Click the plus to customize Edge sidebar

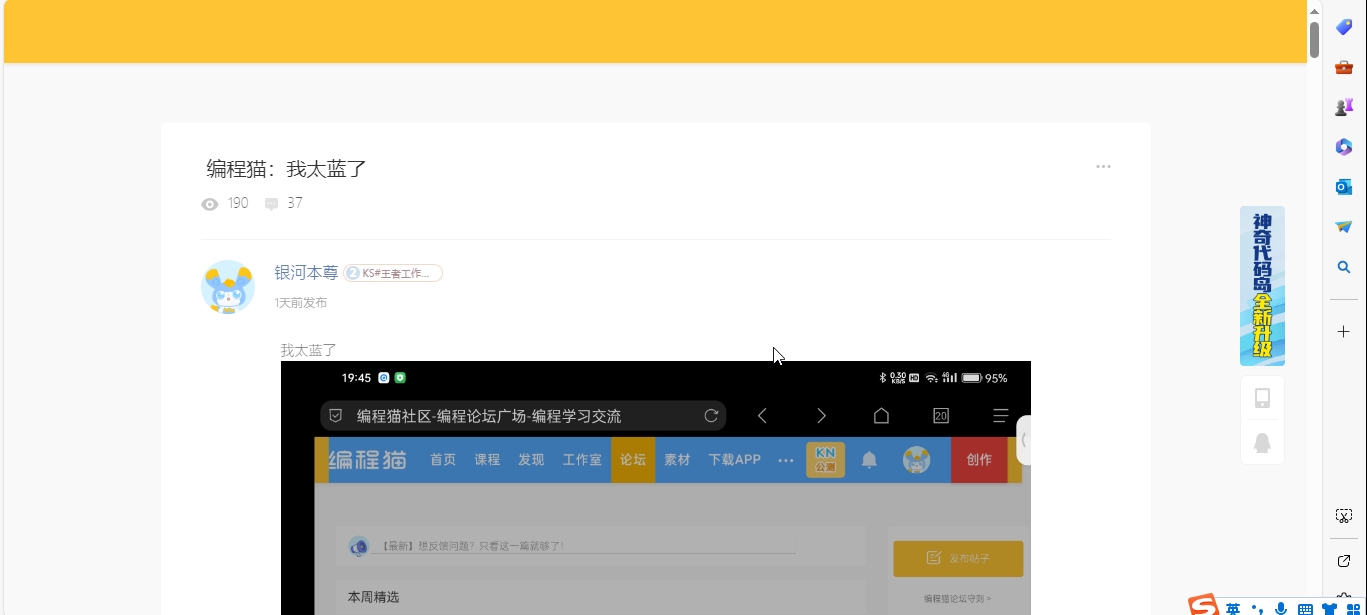click(1344, 331)
